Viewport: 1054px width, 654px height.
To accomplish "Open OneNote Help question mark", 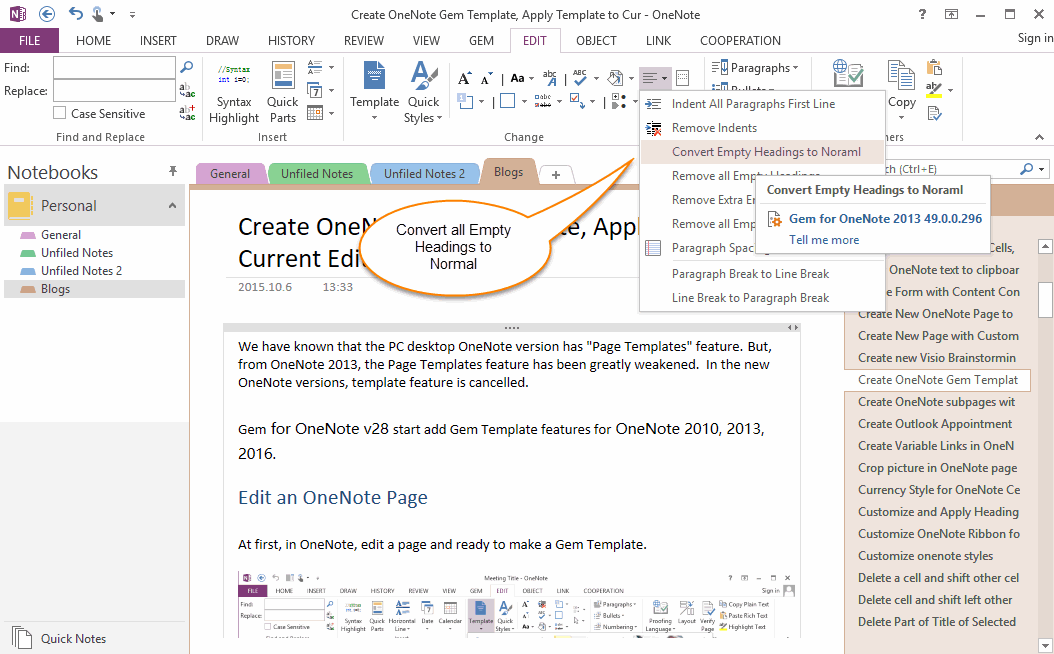I will coord(922,14).
